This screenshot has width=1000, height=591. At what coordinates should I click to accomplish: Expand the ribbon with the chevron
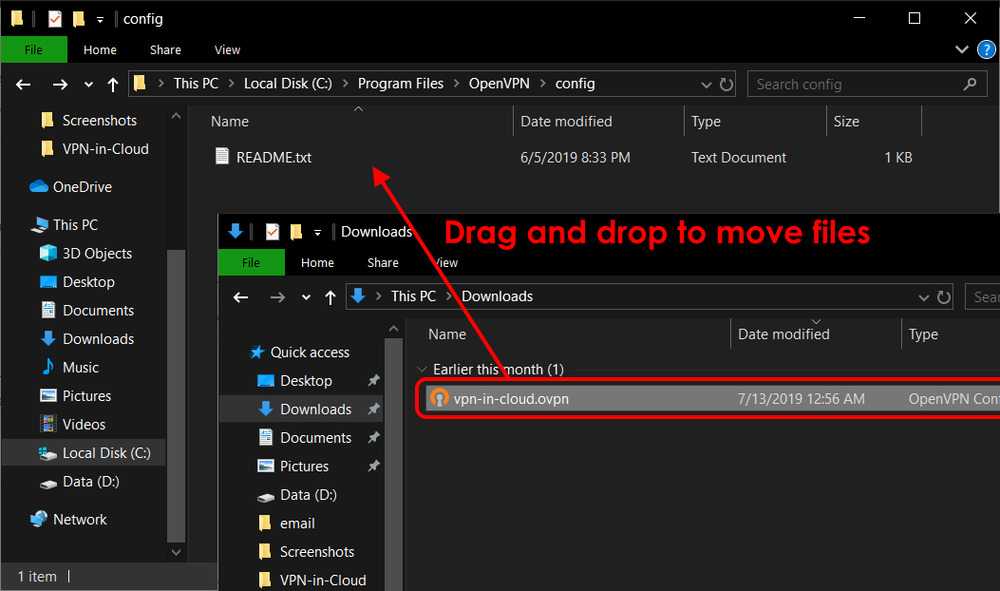point(962,50)
